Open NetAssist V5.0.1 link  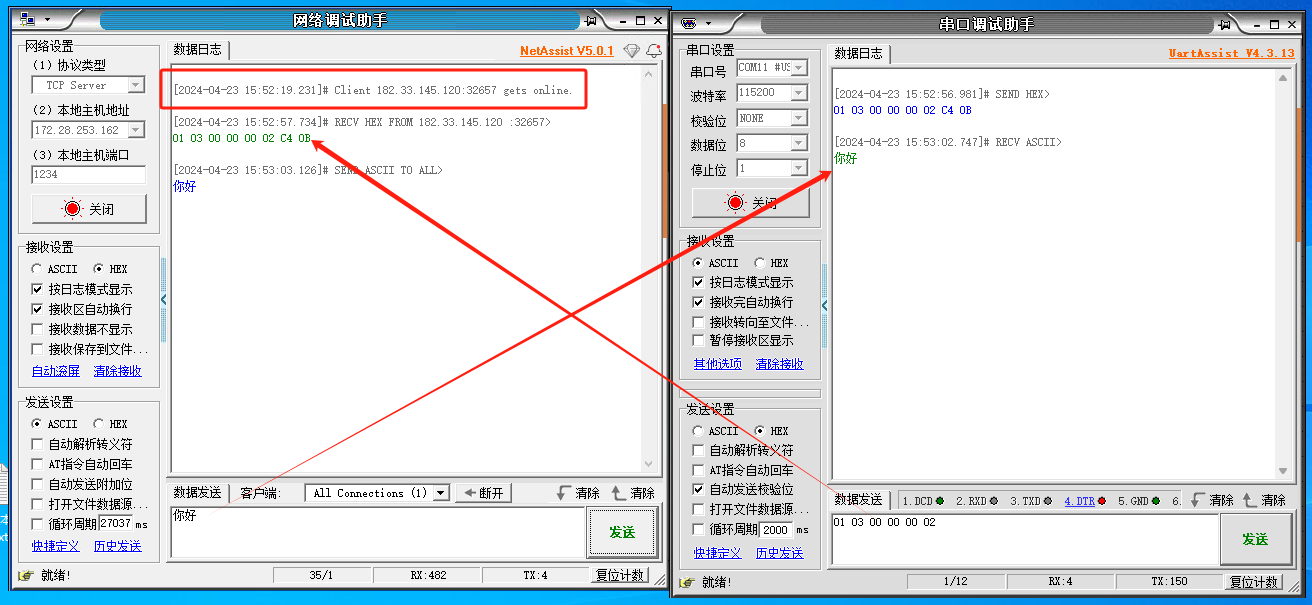(x=566, y=50)
